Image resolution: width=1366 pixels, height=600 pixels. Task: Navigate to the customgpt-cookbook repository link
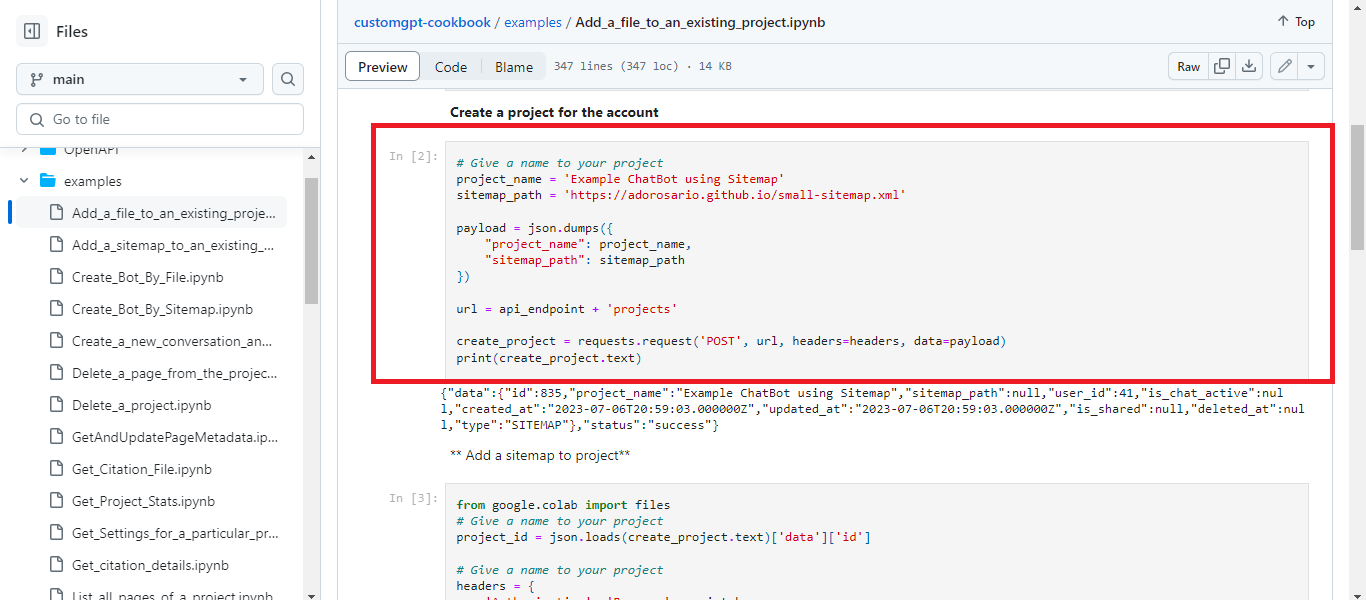(x=422, y=21)
